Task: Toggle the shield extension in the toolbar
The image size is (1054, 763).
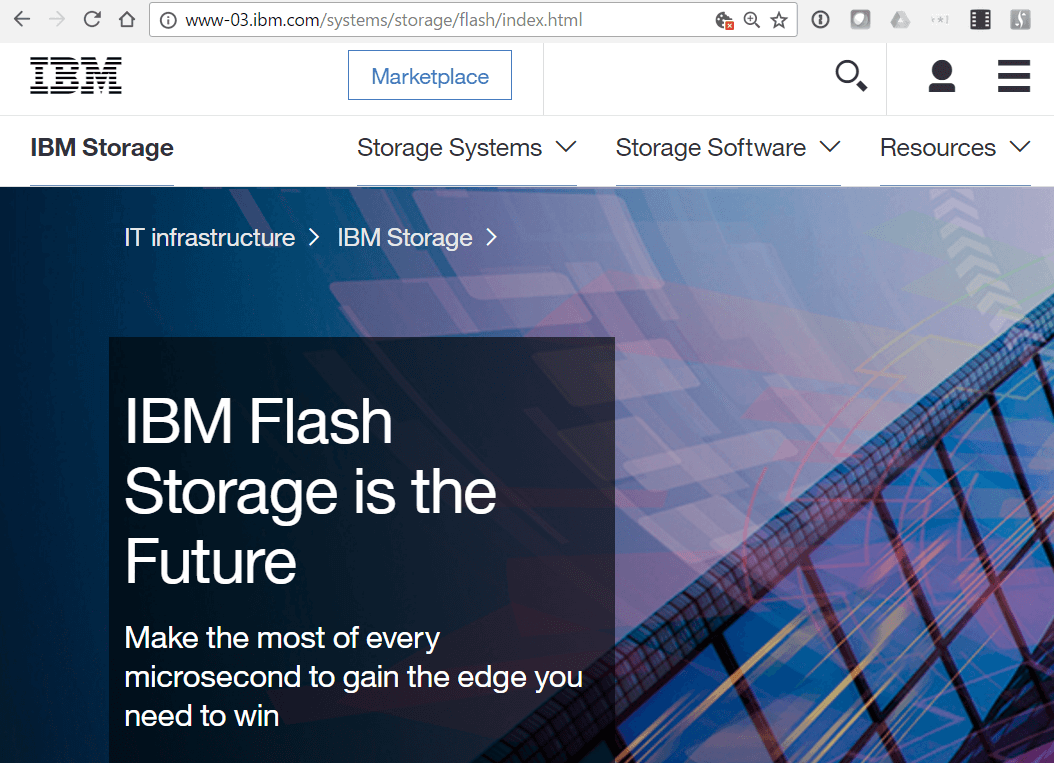Action: tap(860, 19)
